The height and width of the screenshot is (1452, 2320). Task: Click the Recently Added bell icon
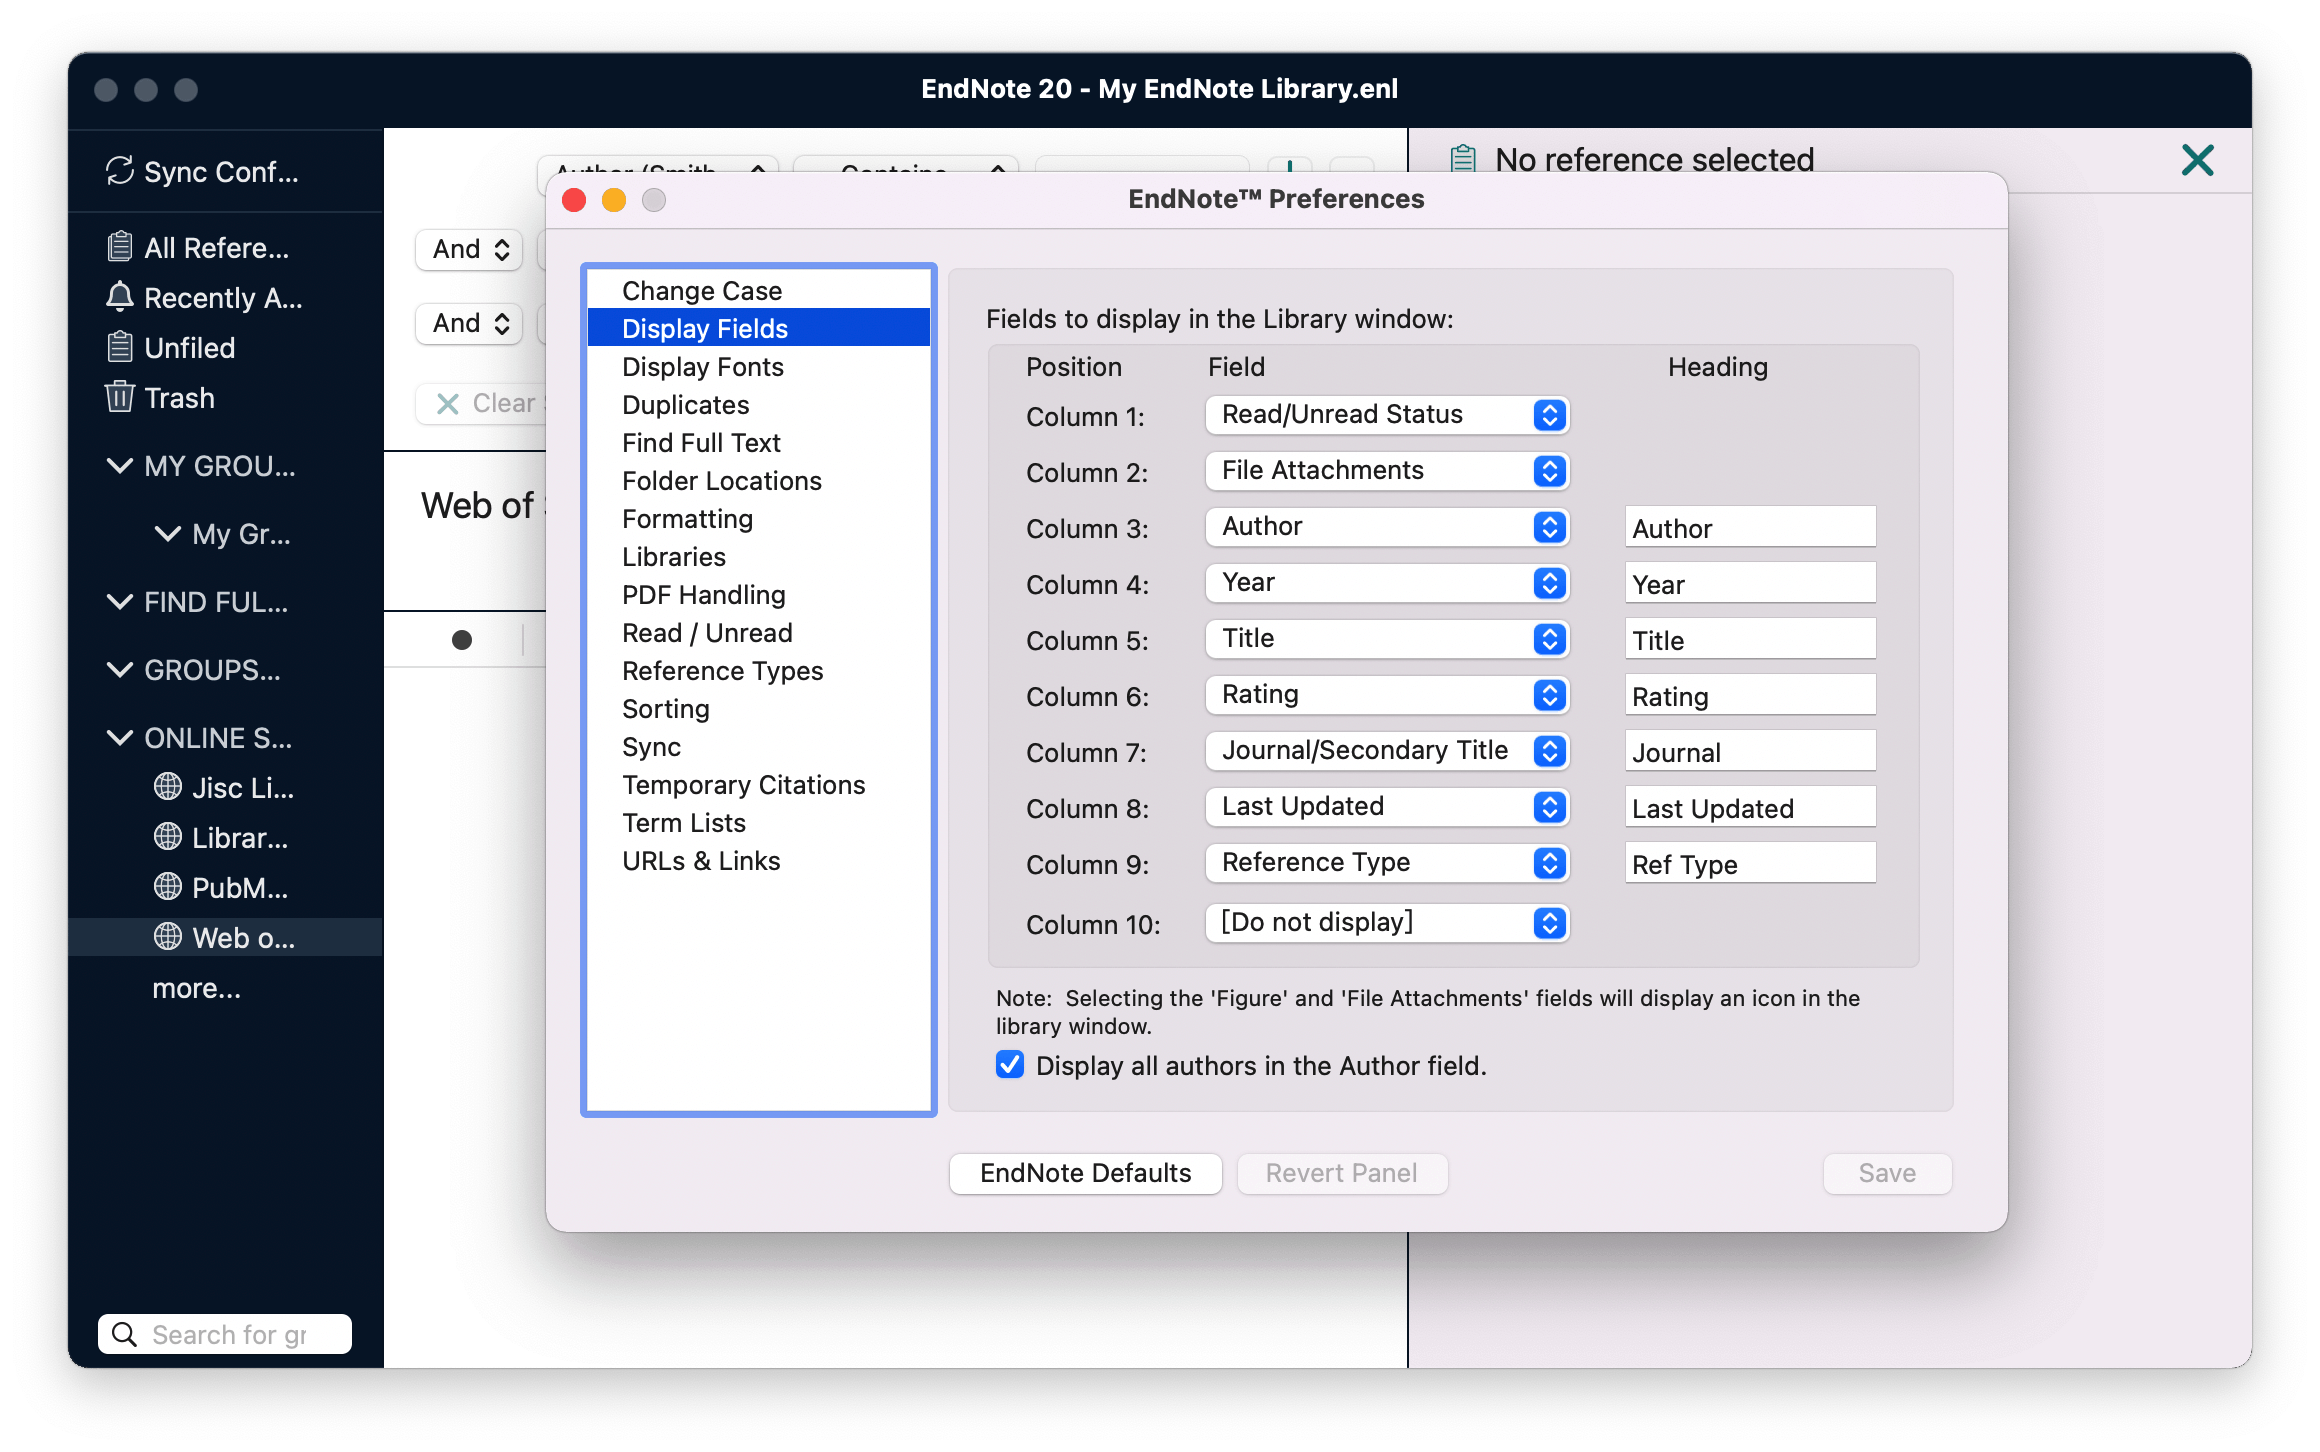click(x=119, y=297)
